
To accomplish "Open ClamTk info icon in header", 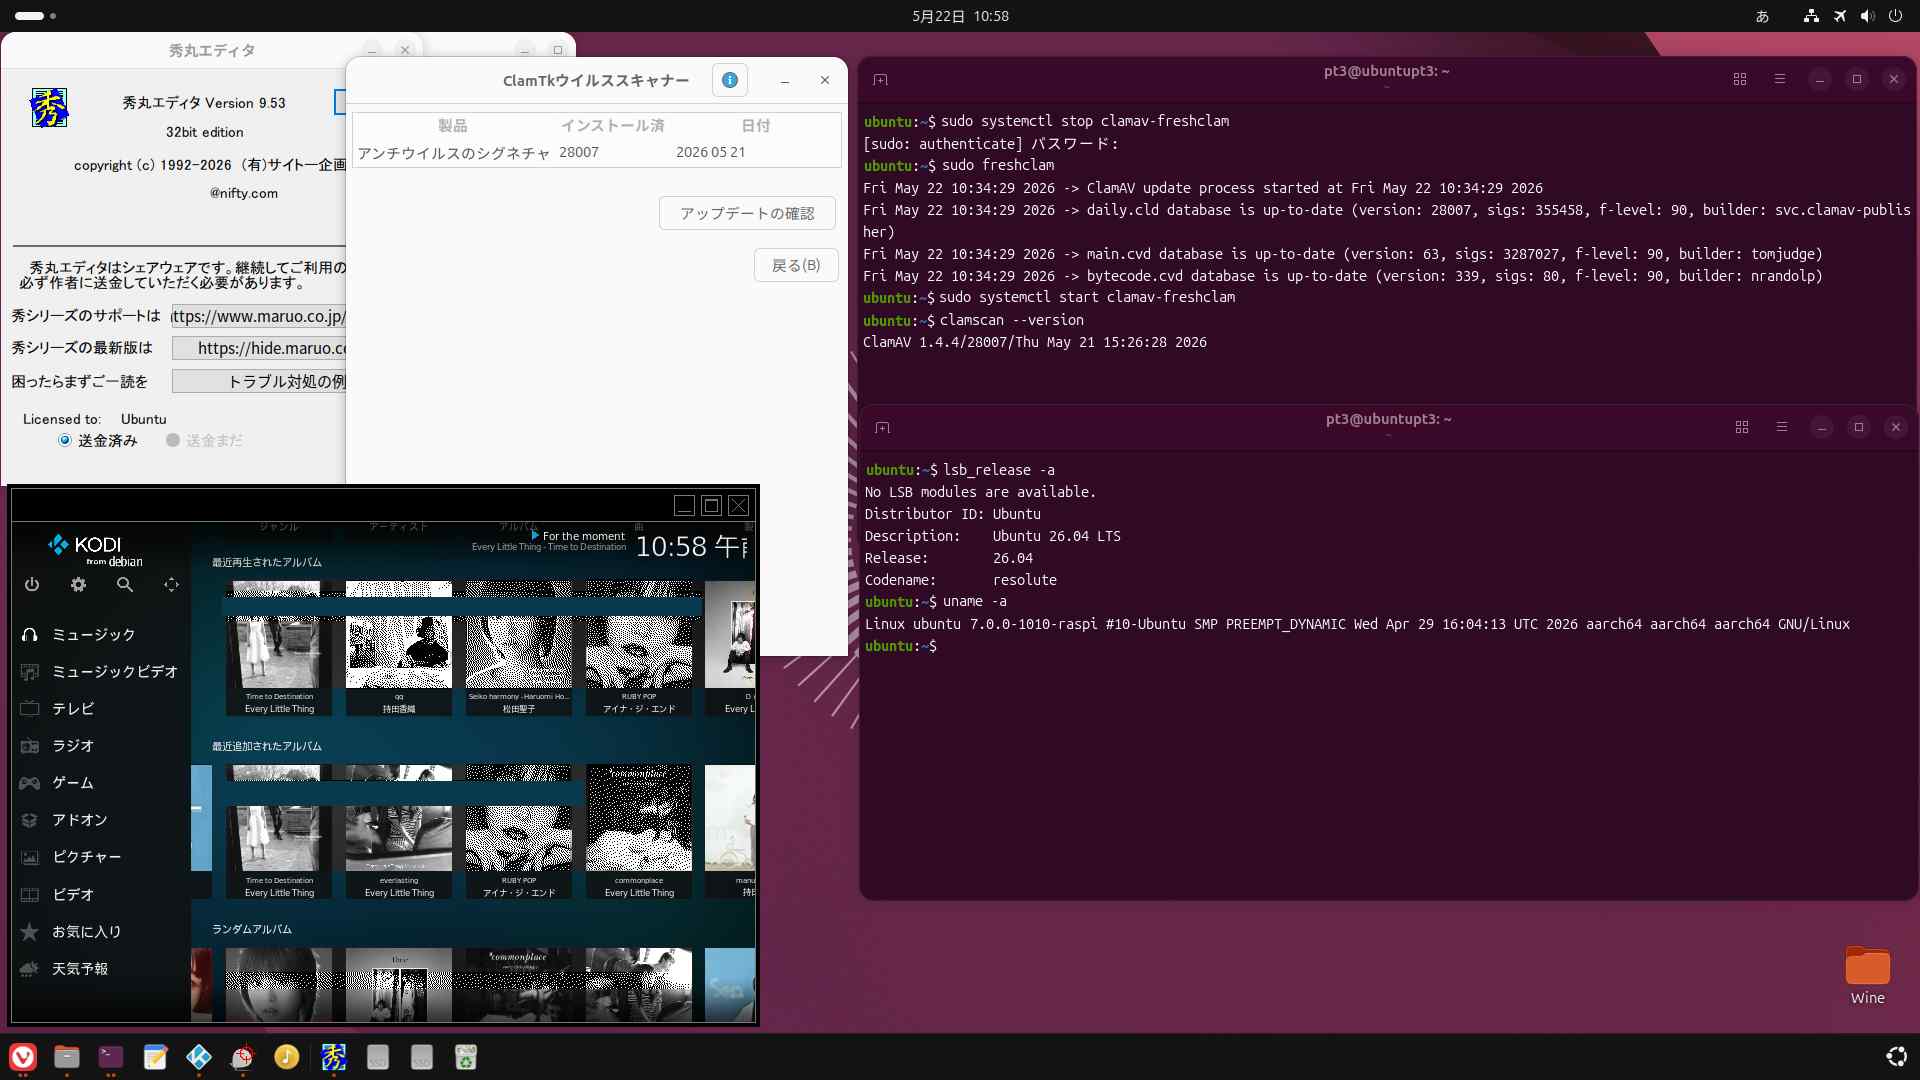I will pyautogui.click(x=730, y=80).
